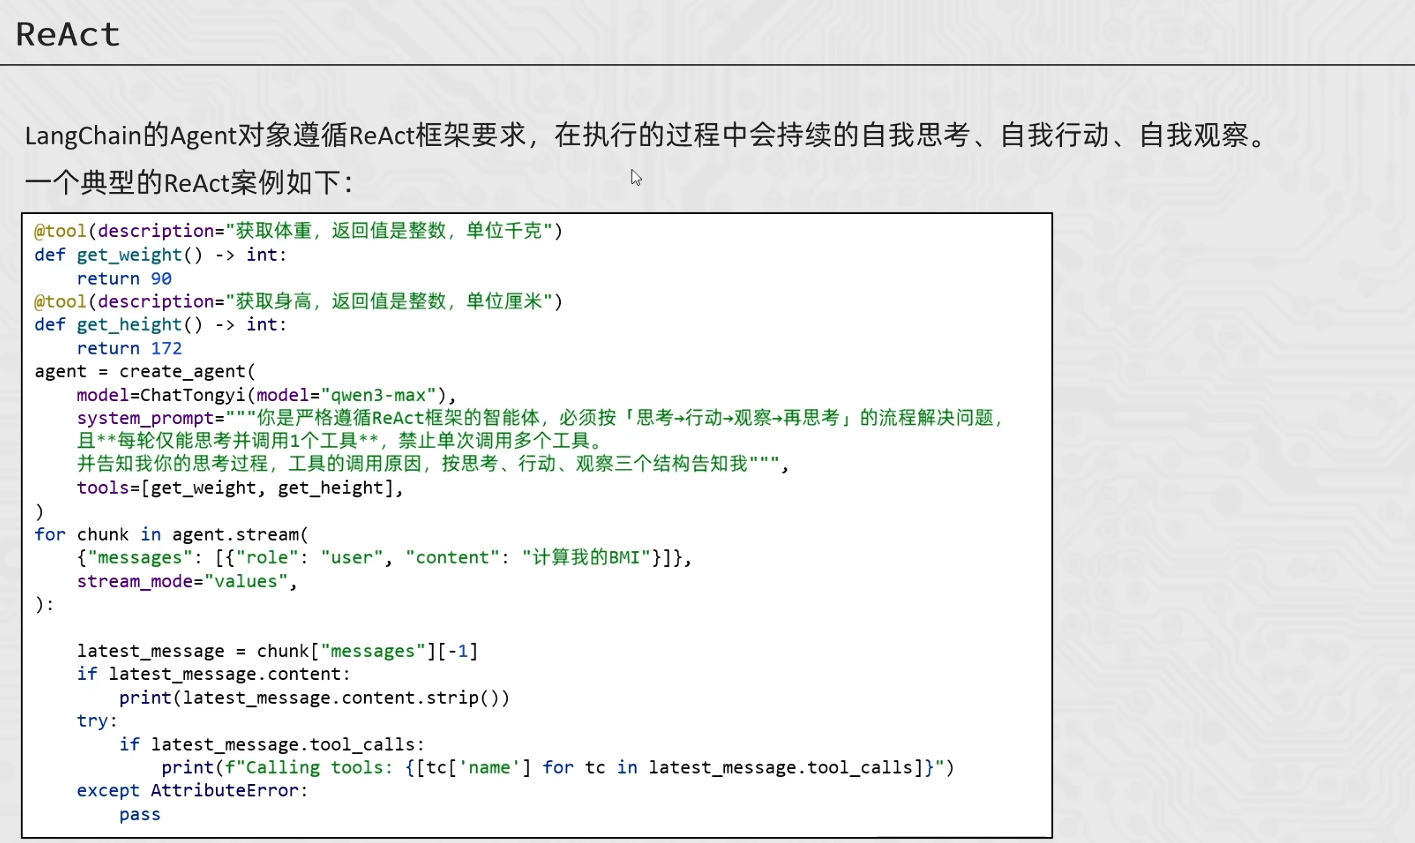Click the "pass" statement
This screenshot has width=1415, height=843.
pyautogui.click(x=140, y=814)
